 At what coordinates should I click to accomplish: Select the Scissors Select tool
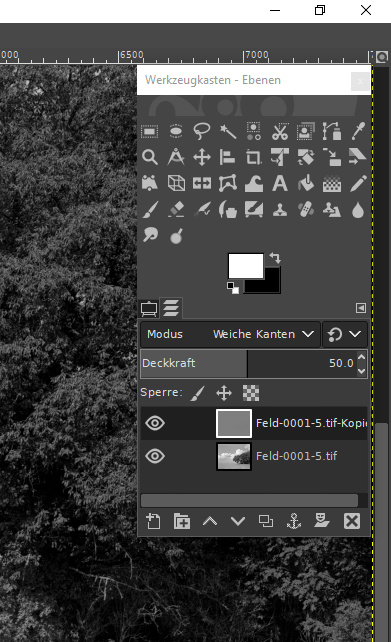pos(280,131)
